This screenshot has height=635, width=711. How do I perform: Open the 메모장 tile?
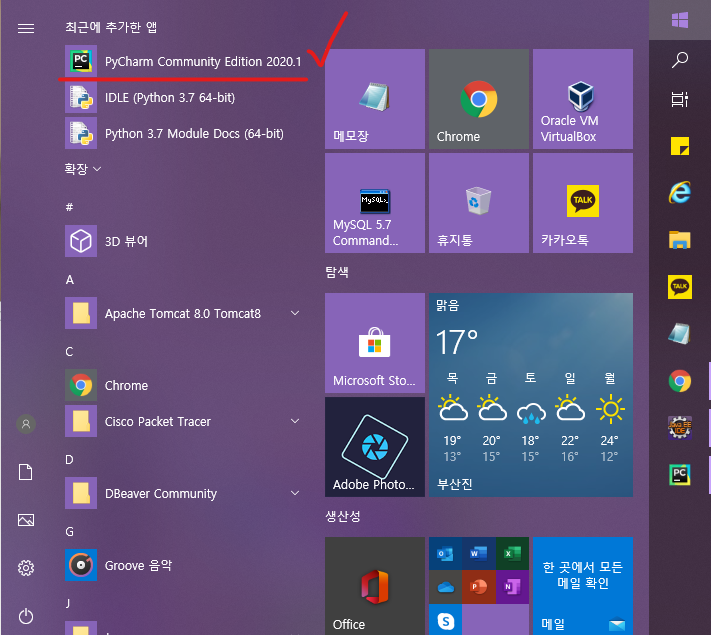point(375,99)
